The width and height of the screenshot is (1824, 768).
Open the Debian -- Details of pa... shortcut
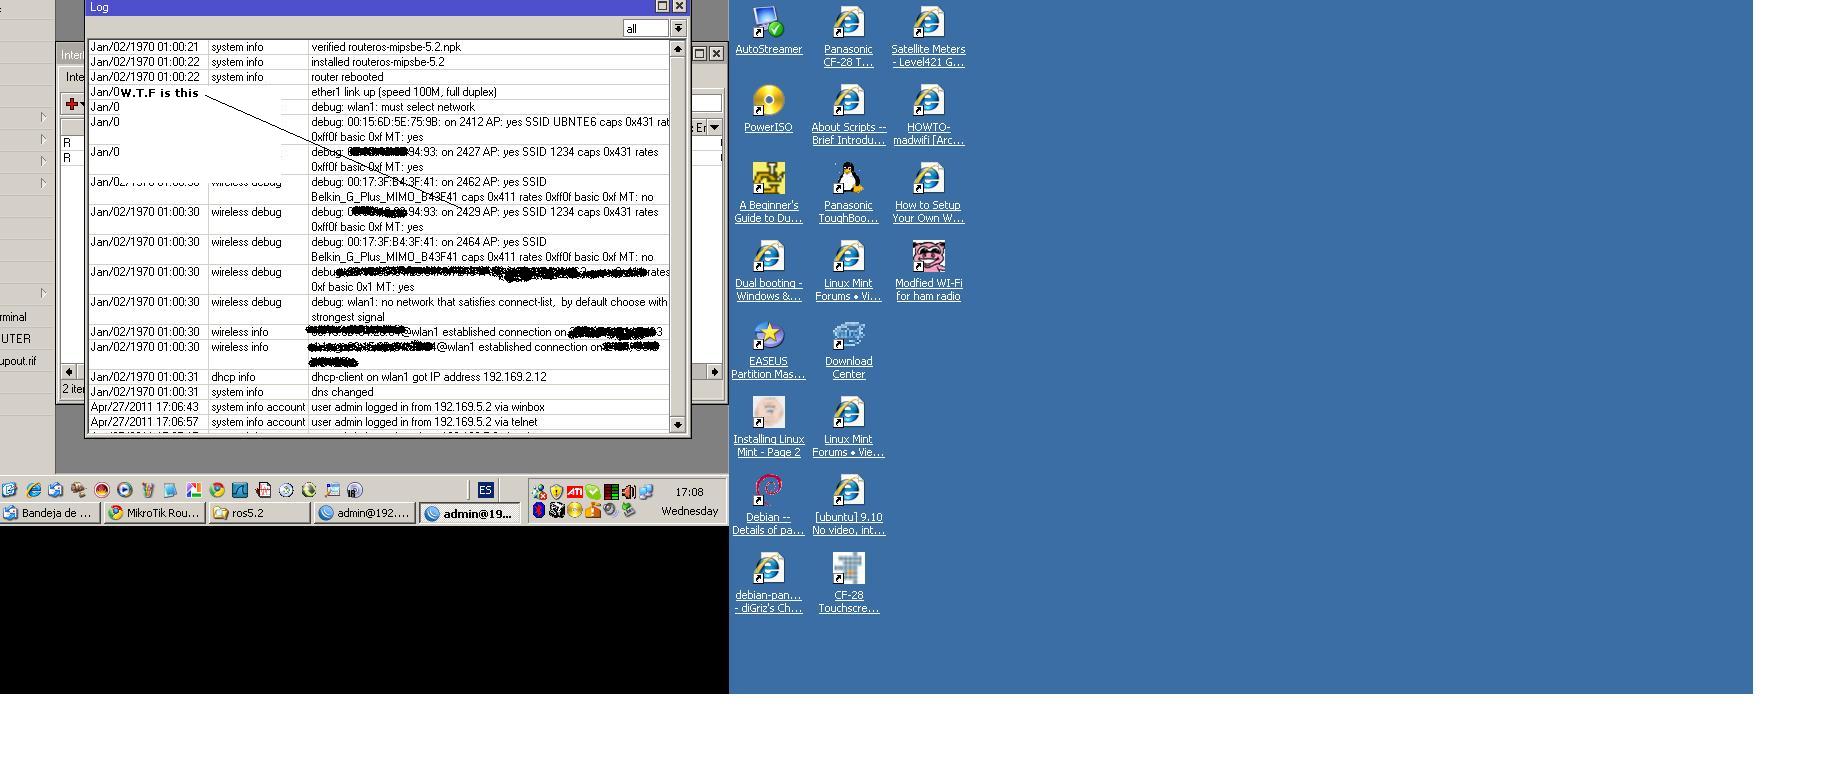[768, 505]
